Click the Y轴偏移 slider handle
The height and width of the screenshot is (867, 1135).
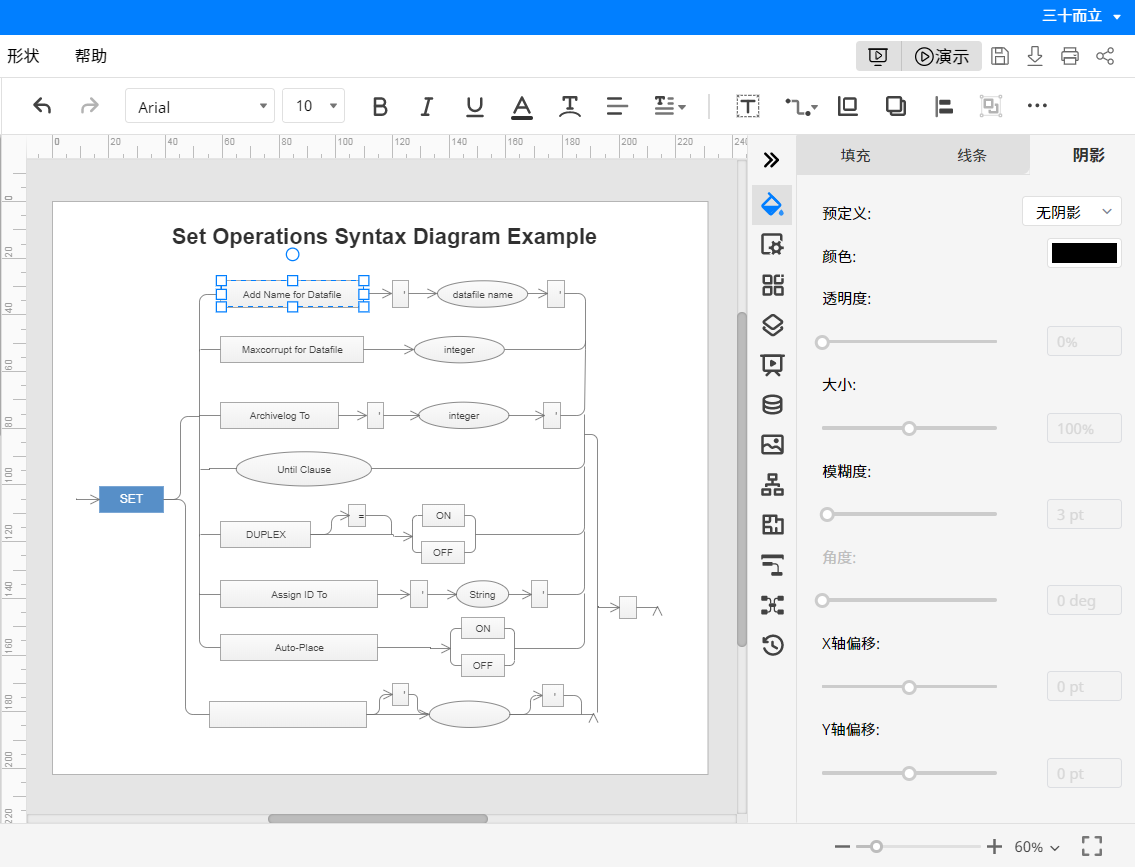pos(909,773)
